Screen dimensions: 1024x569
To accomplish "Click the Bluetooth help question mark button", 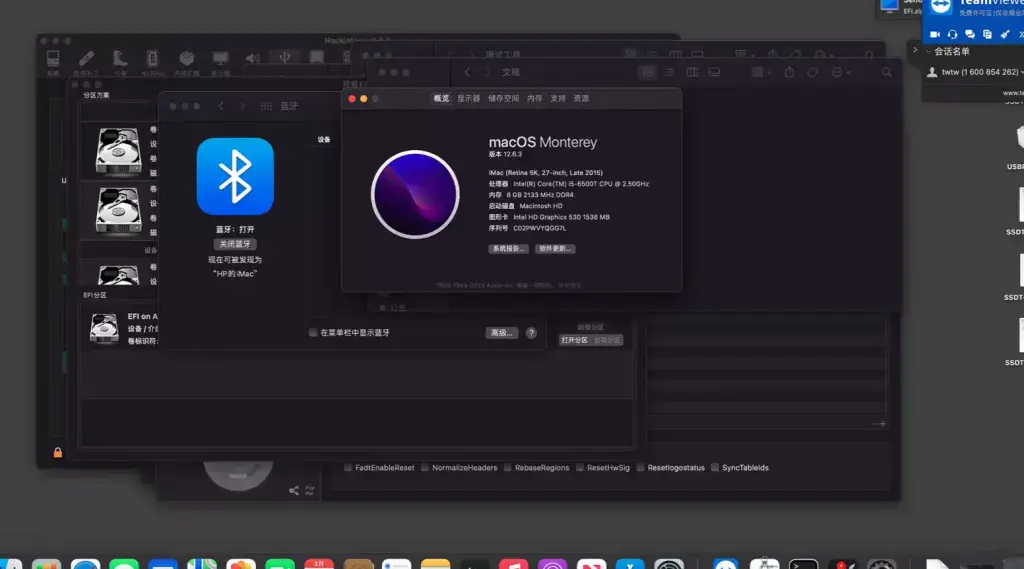I will (x=532, y=333).
